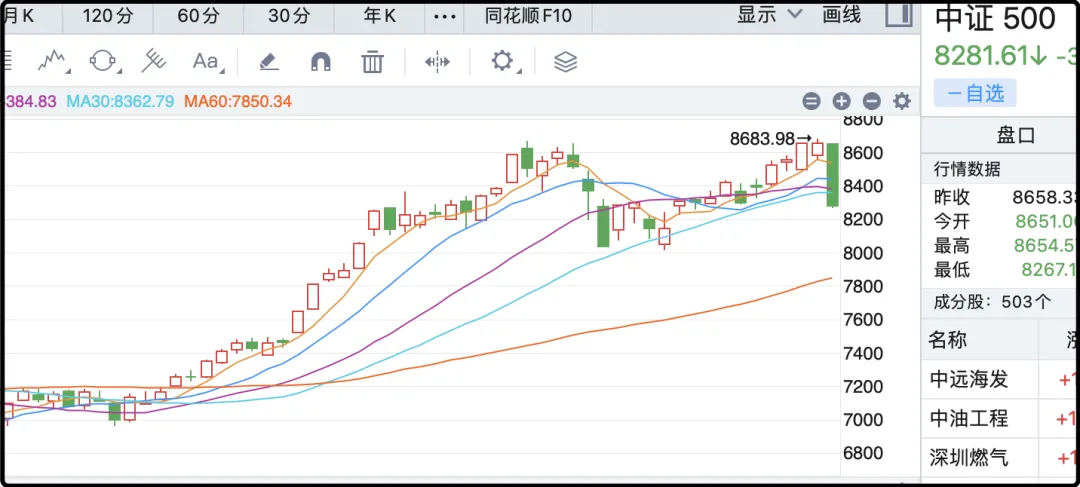Remove 中证 500 from 自选 watchlist
Image resolution: width=1080 pixels, height=487 pixels.
point(975,93)
